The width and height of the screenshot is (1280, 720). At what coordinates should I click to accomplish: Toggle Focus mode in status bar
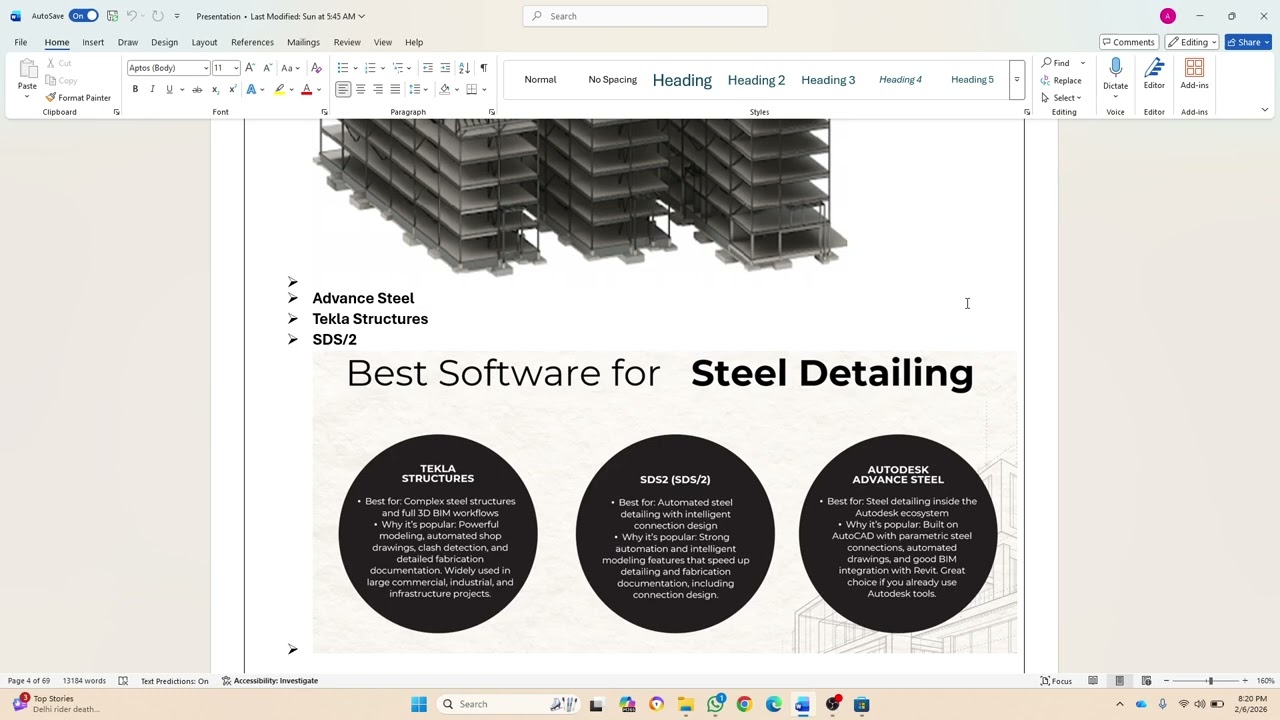[x=1056, y=681]
